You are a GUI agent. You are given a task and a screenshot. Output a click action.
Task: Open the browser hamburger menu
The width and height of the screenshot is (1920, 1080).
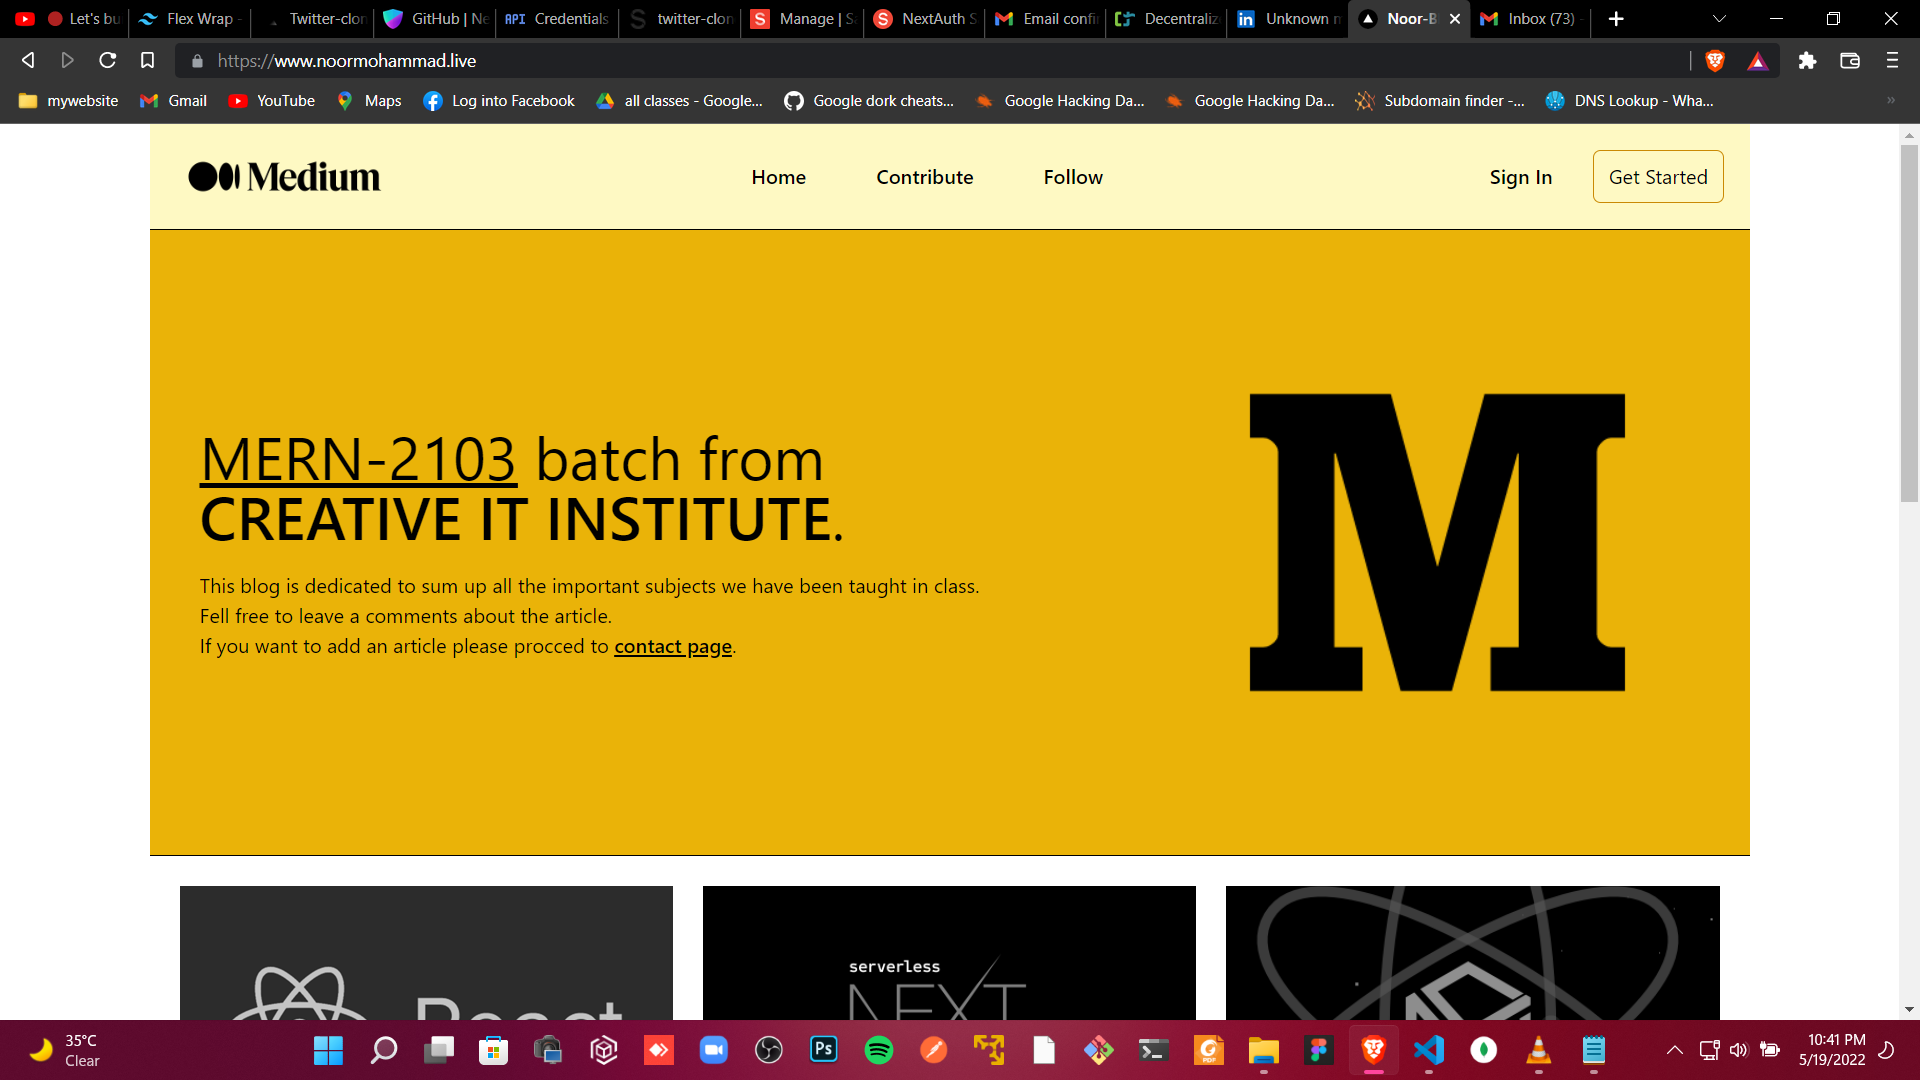point(1892,61)
